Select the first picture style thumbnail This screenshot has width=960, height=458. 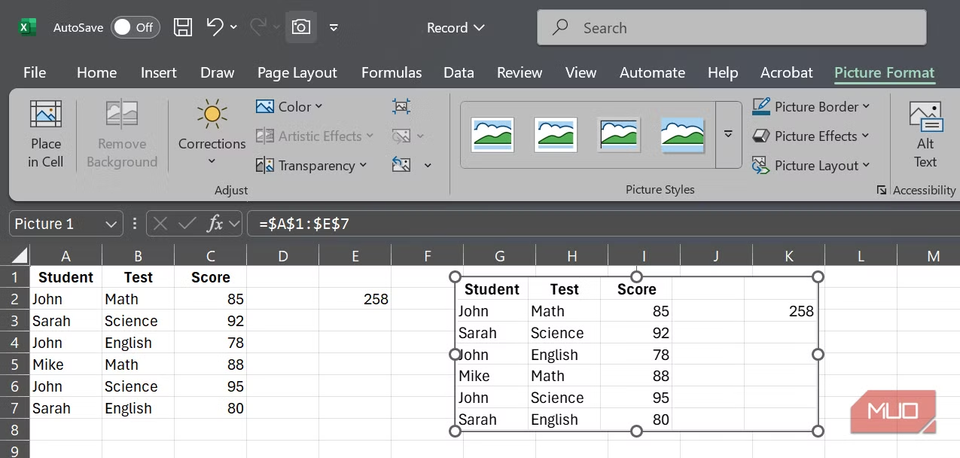[493, 134]
